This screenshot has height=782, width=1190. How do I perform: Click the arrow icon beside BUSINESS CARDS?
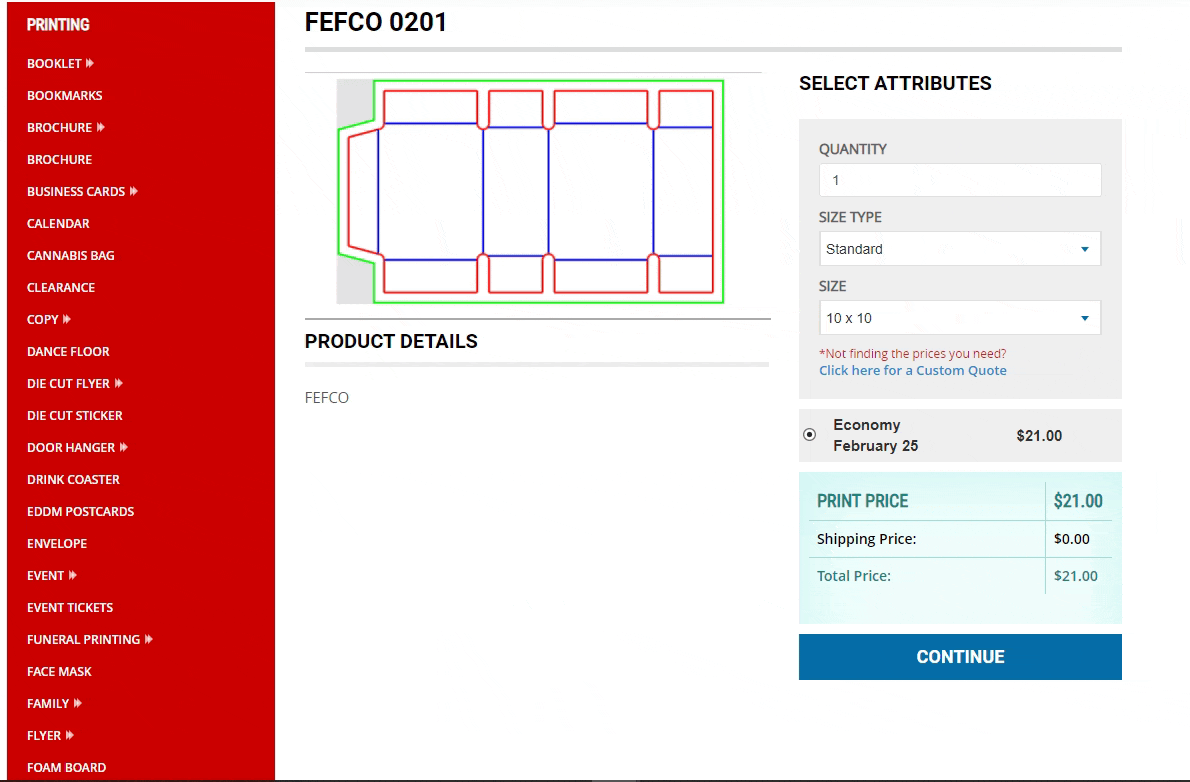[134, 191]
